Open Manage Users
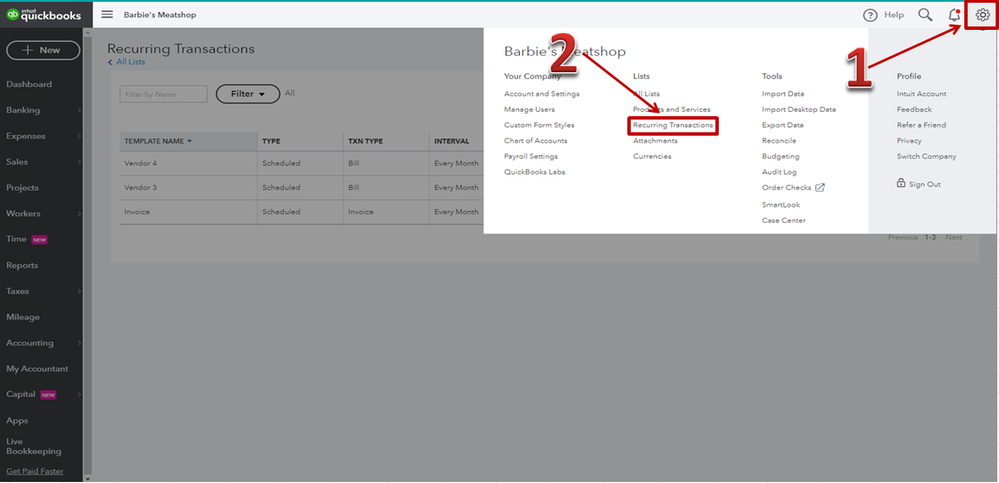 [529, 110]
